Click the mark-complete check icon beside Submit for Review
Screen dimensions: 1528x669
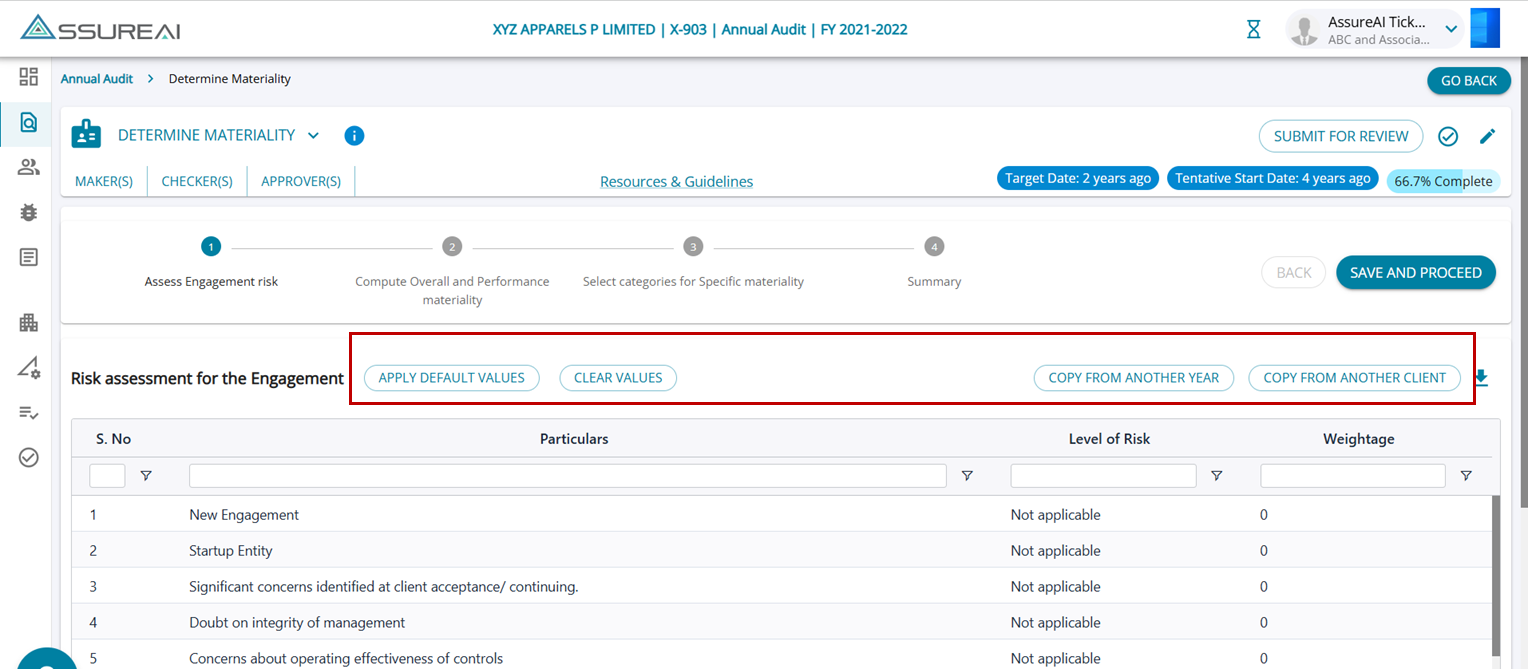[x=1447, y=136]
